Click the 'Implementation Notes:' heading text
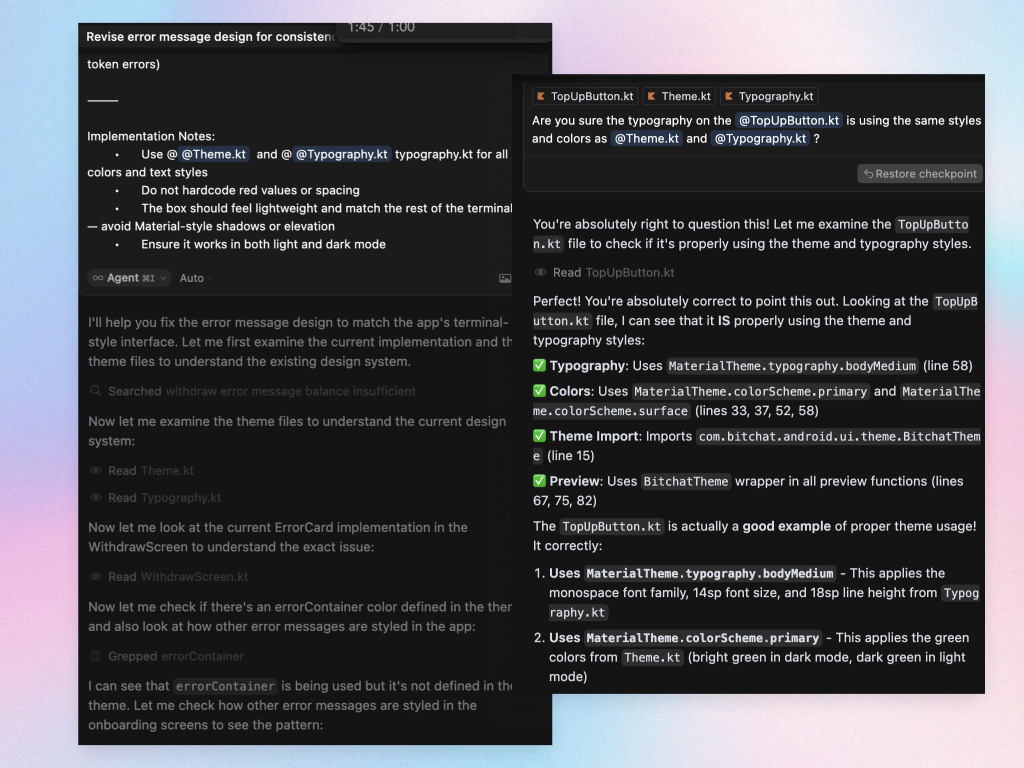The height and width of the screenshot is (768, 1024). click(151, 136)
